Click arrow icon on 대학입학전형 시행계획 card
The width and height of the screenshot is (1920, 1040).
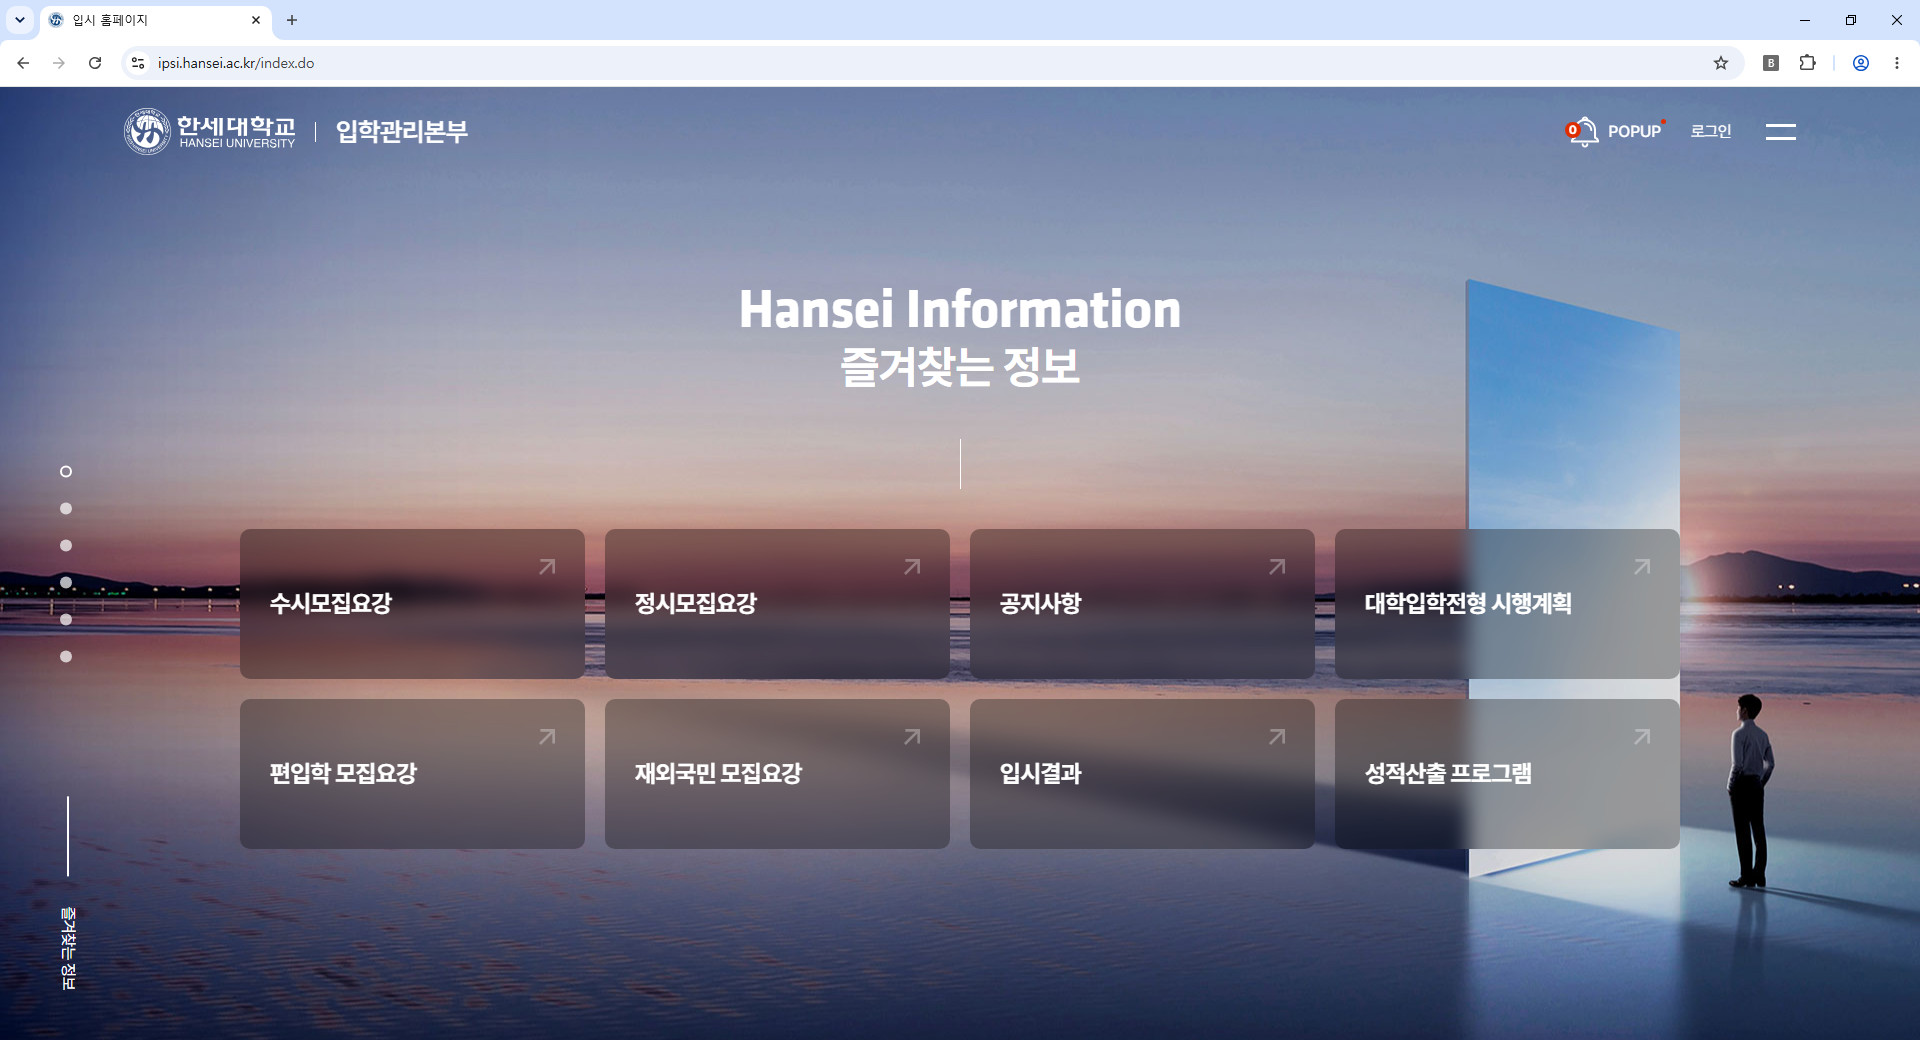(1642, 567)
